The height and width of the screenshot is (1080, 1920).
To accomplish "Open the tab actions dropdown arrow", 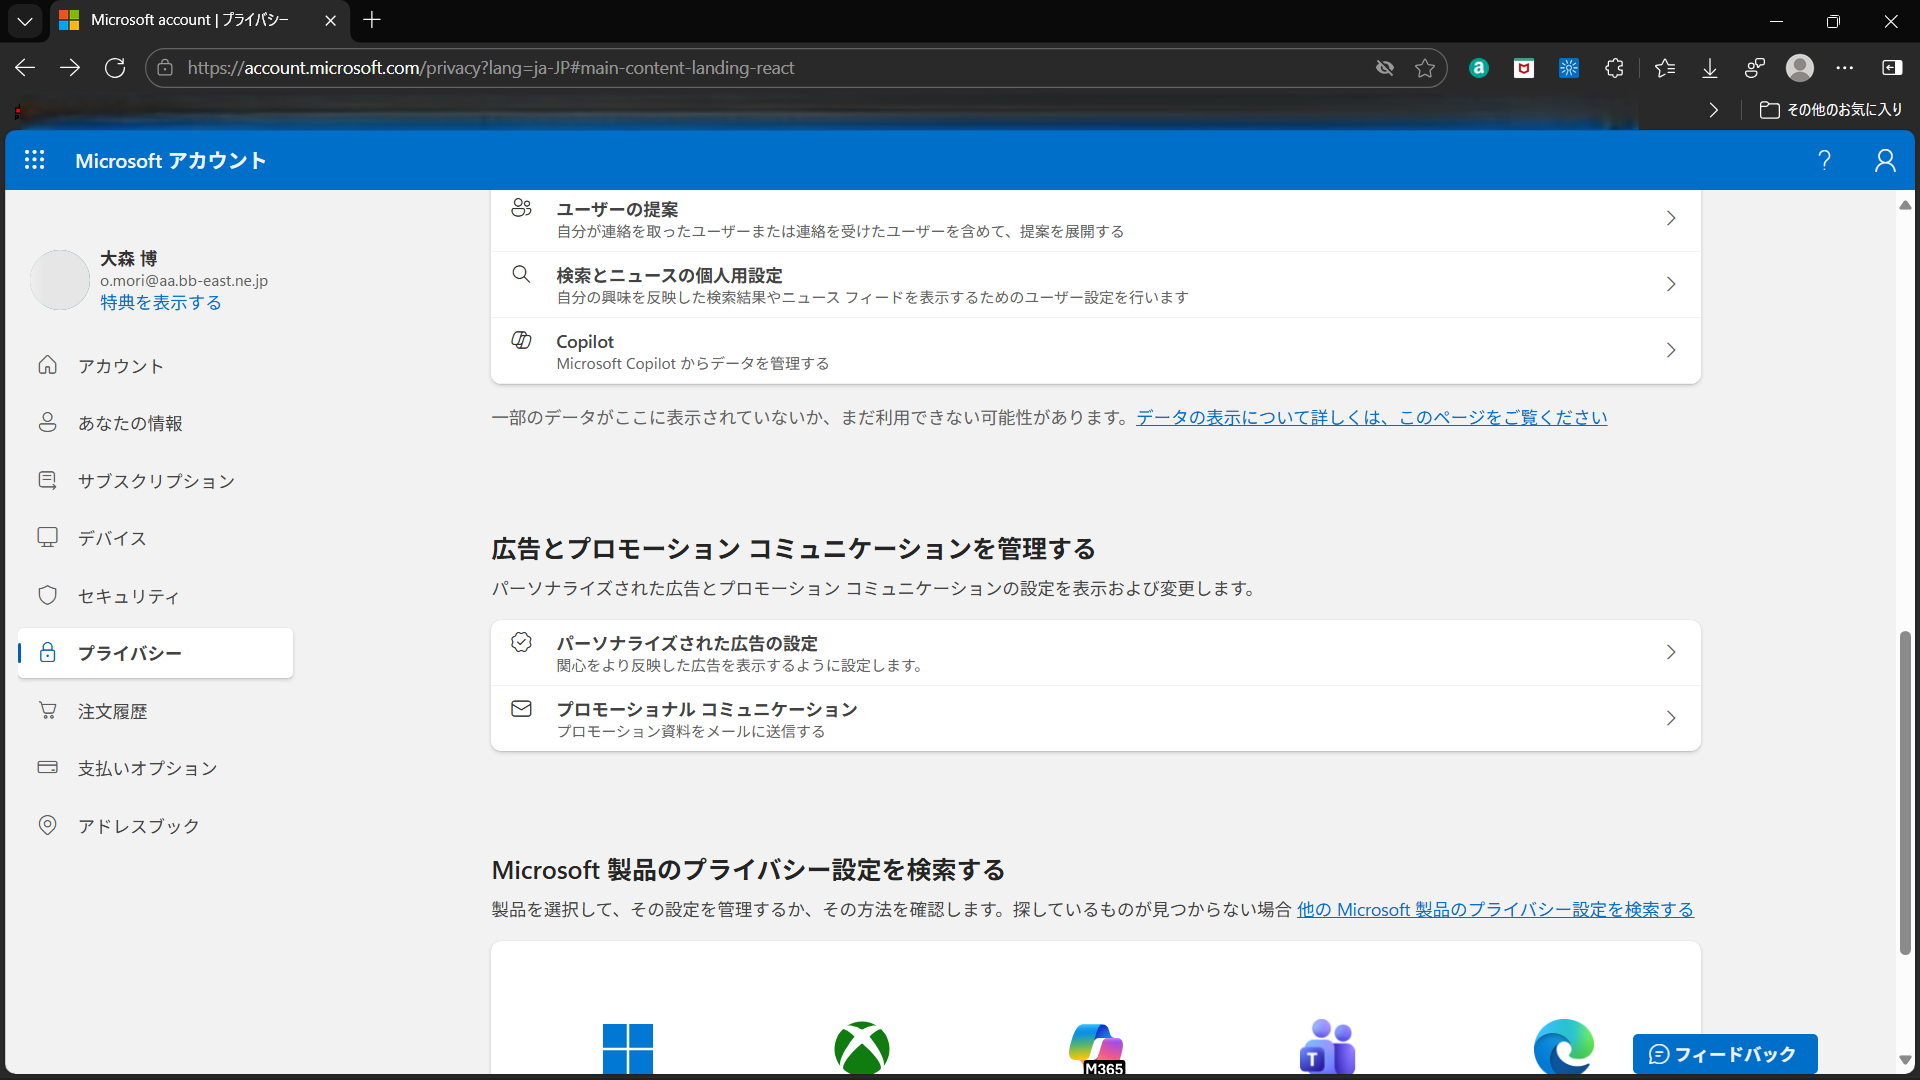I will click(x=25, y=20).
